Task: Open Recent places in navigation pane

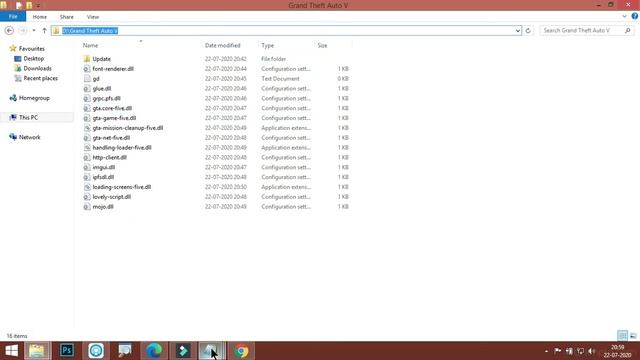Action: click(x=40, y=78)
